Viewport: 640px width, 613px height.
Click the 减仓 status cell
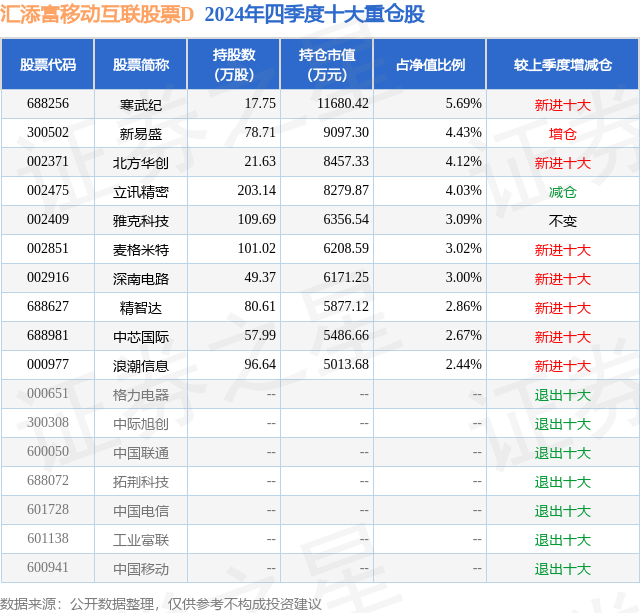click(x=563, y=192)
